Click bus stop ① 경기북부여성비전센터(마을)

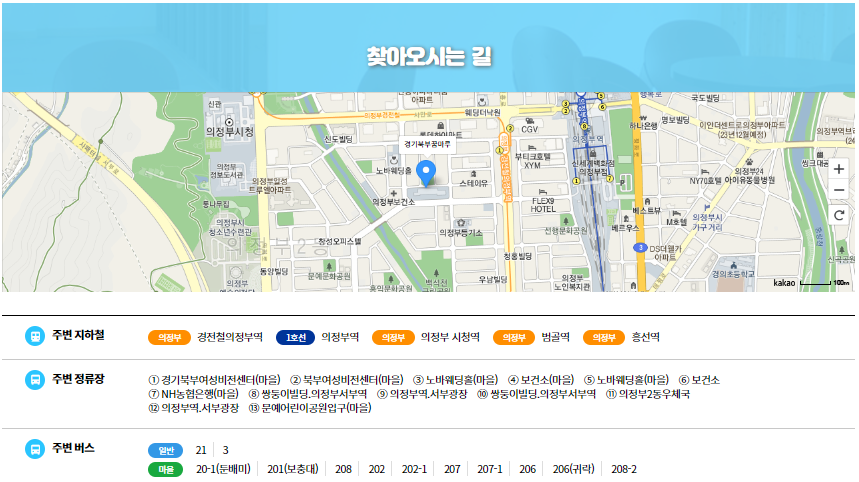pos(213,380)
